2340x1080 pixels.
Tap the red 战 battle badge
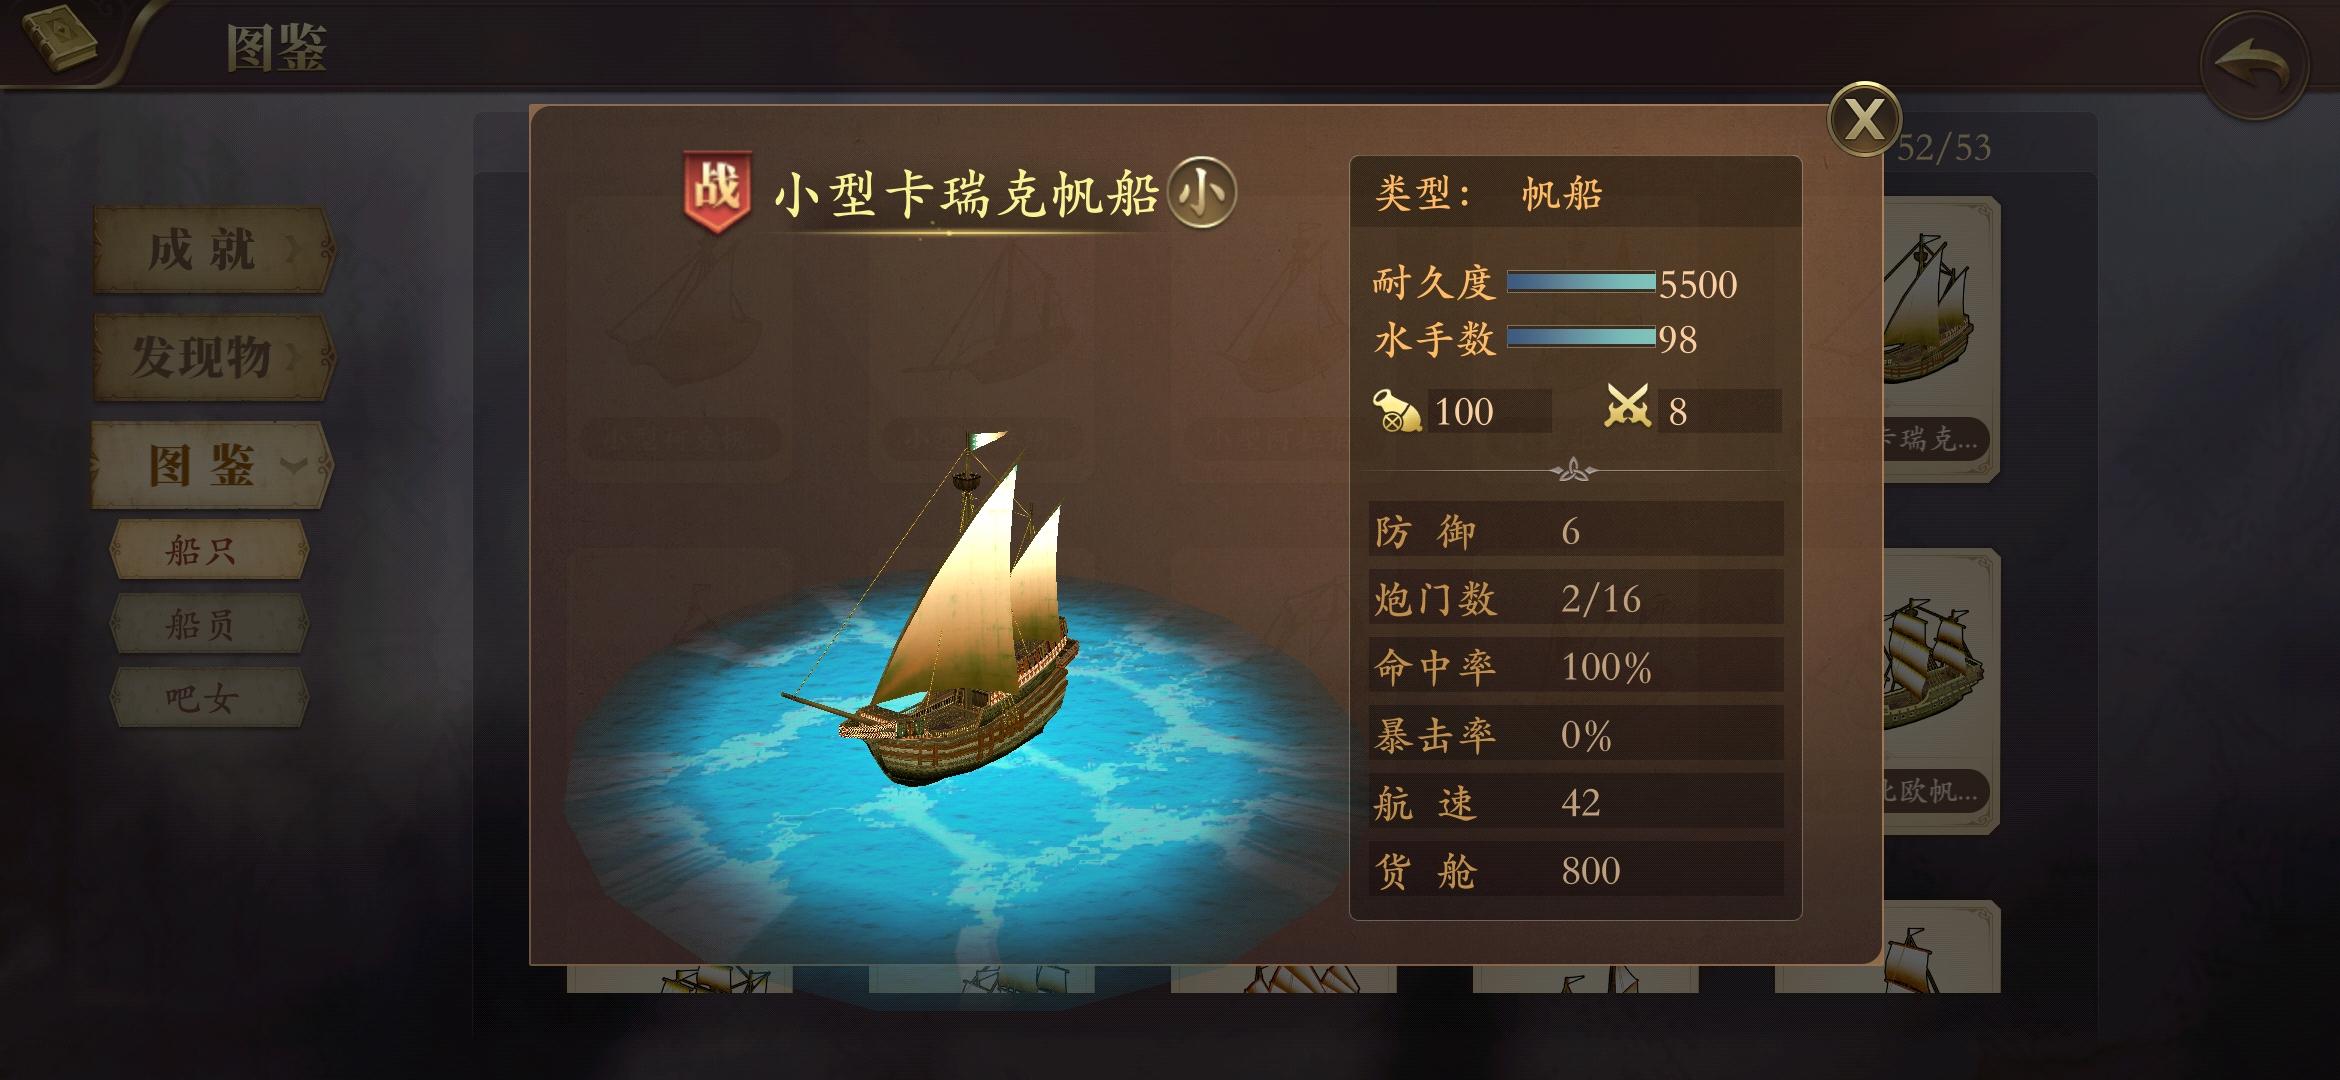717,191
